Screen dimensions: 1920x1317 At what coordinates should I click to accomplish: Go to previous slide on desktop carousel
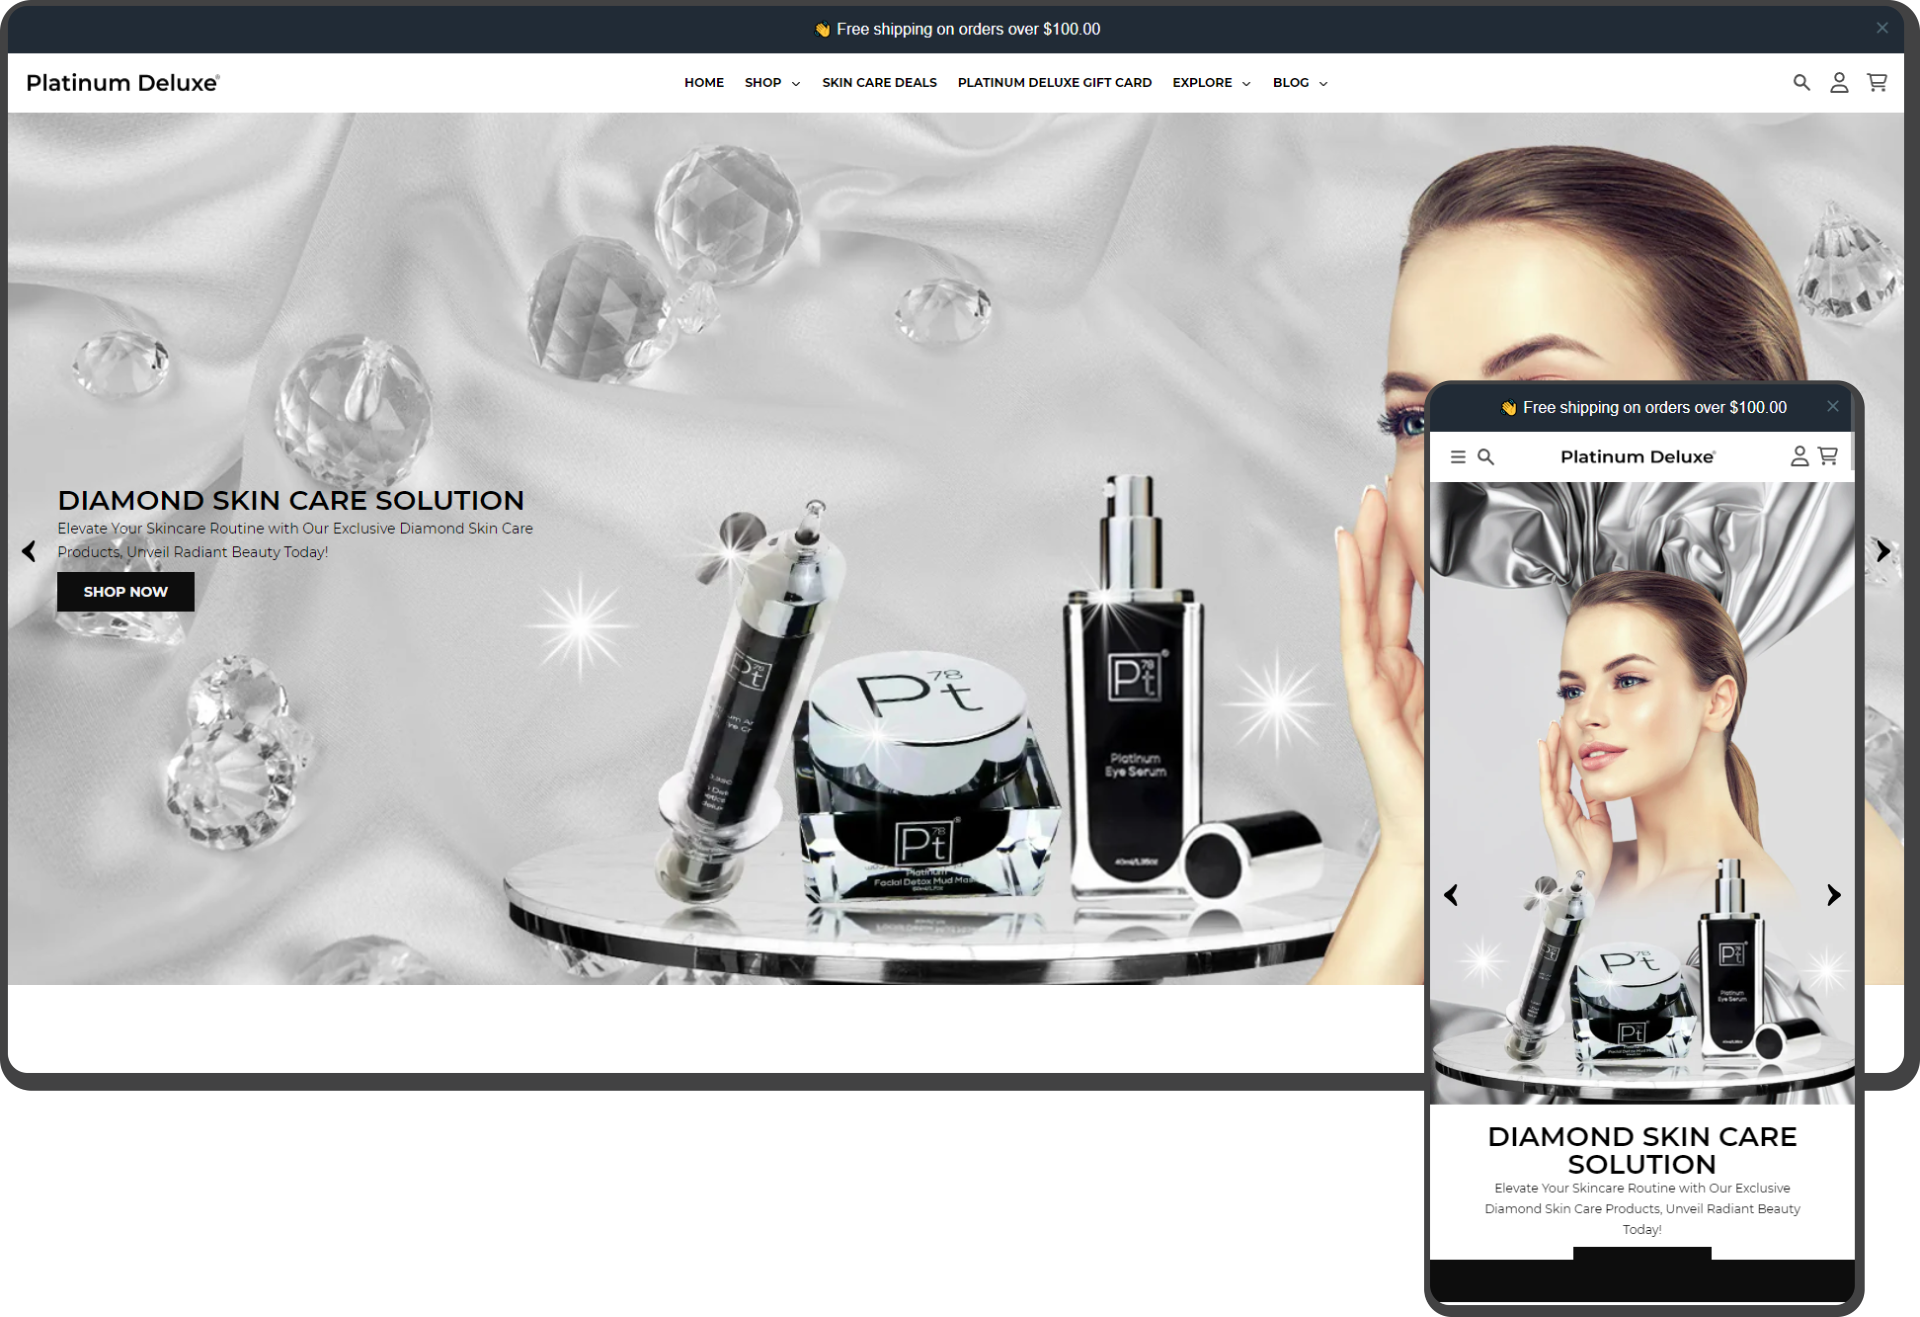pos(29,551)
